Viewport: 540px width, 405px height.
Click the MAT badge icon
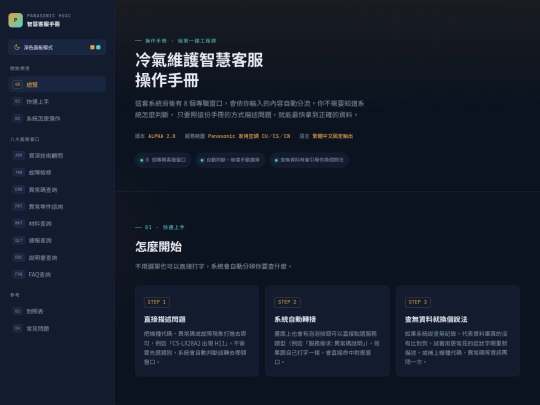19,223
